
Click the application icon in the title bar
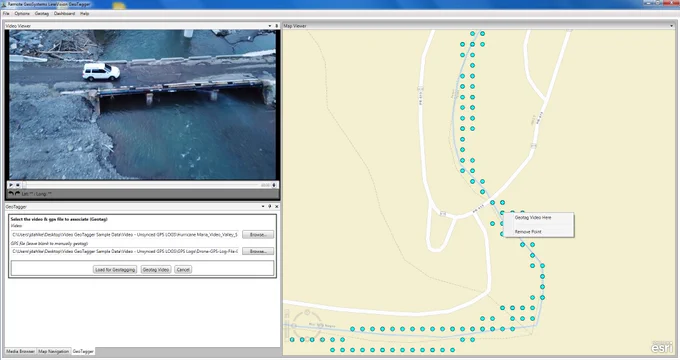click(4, 4)
